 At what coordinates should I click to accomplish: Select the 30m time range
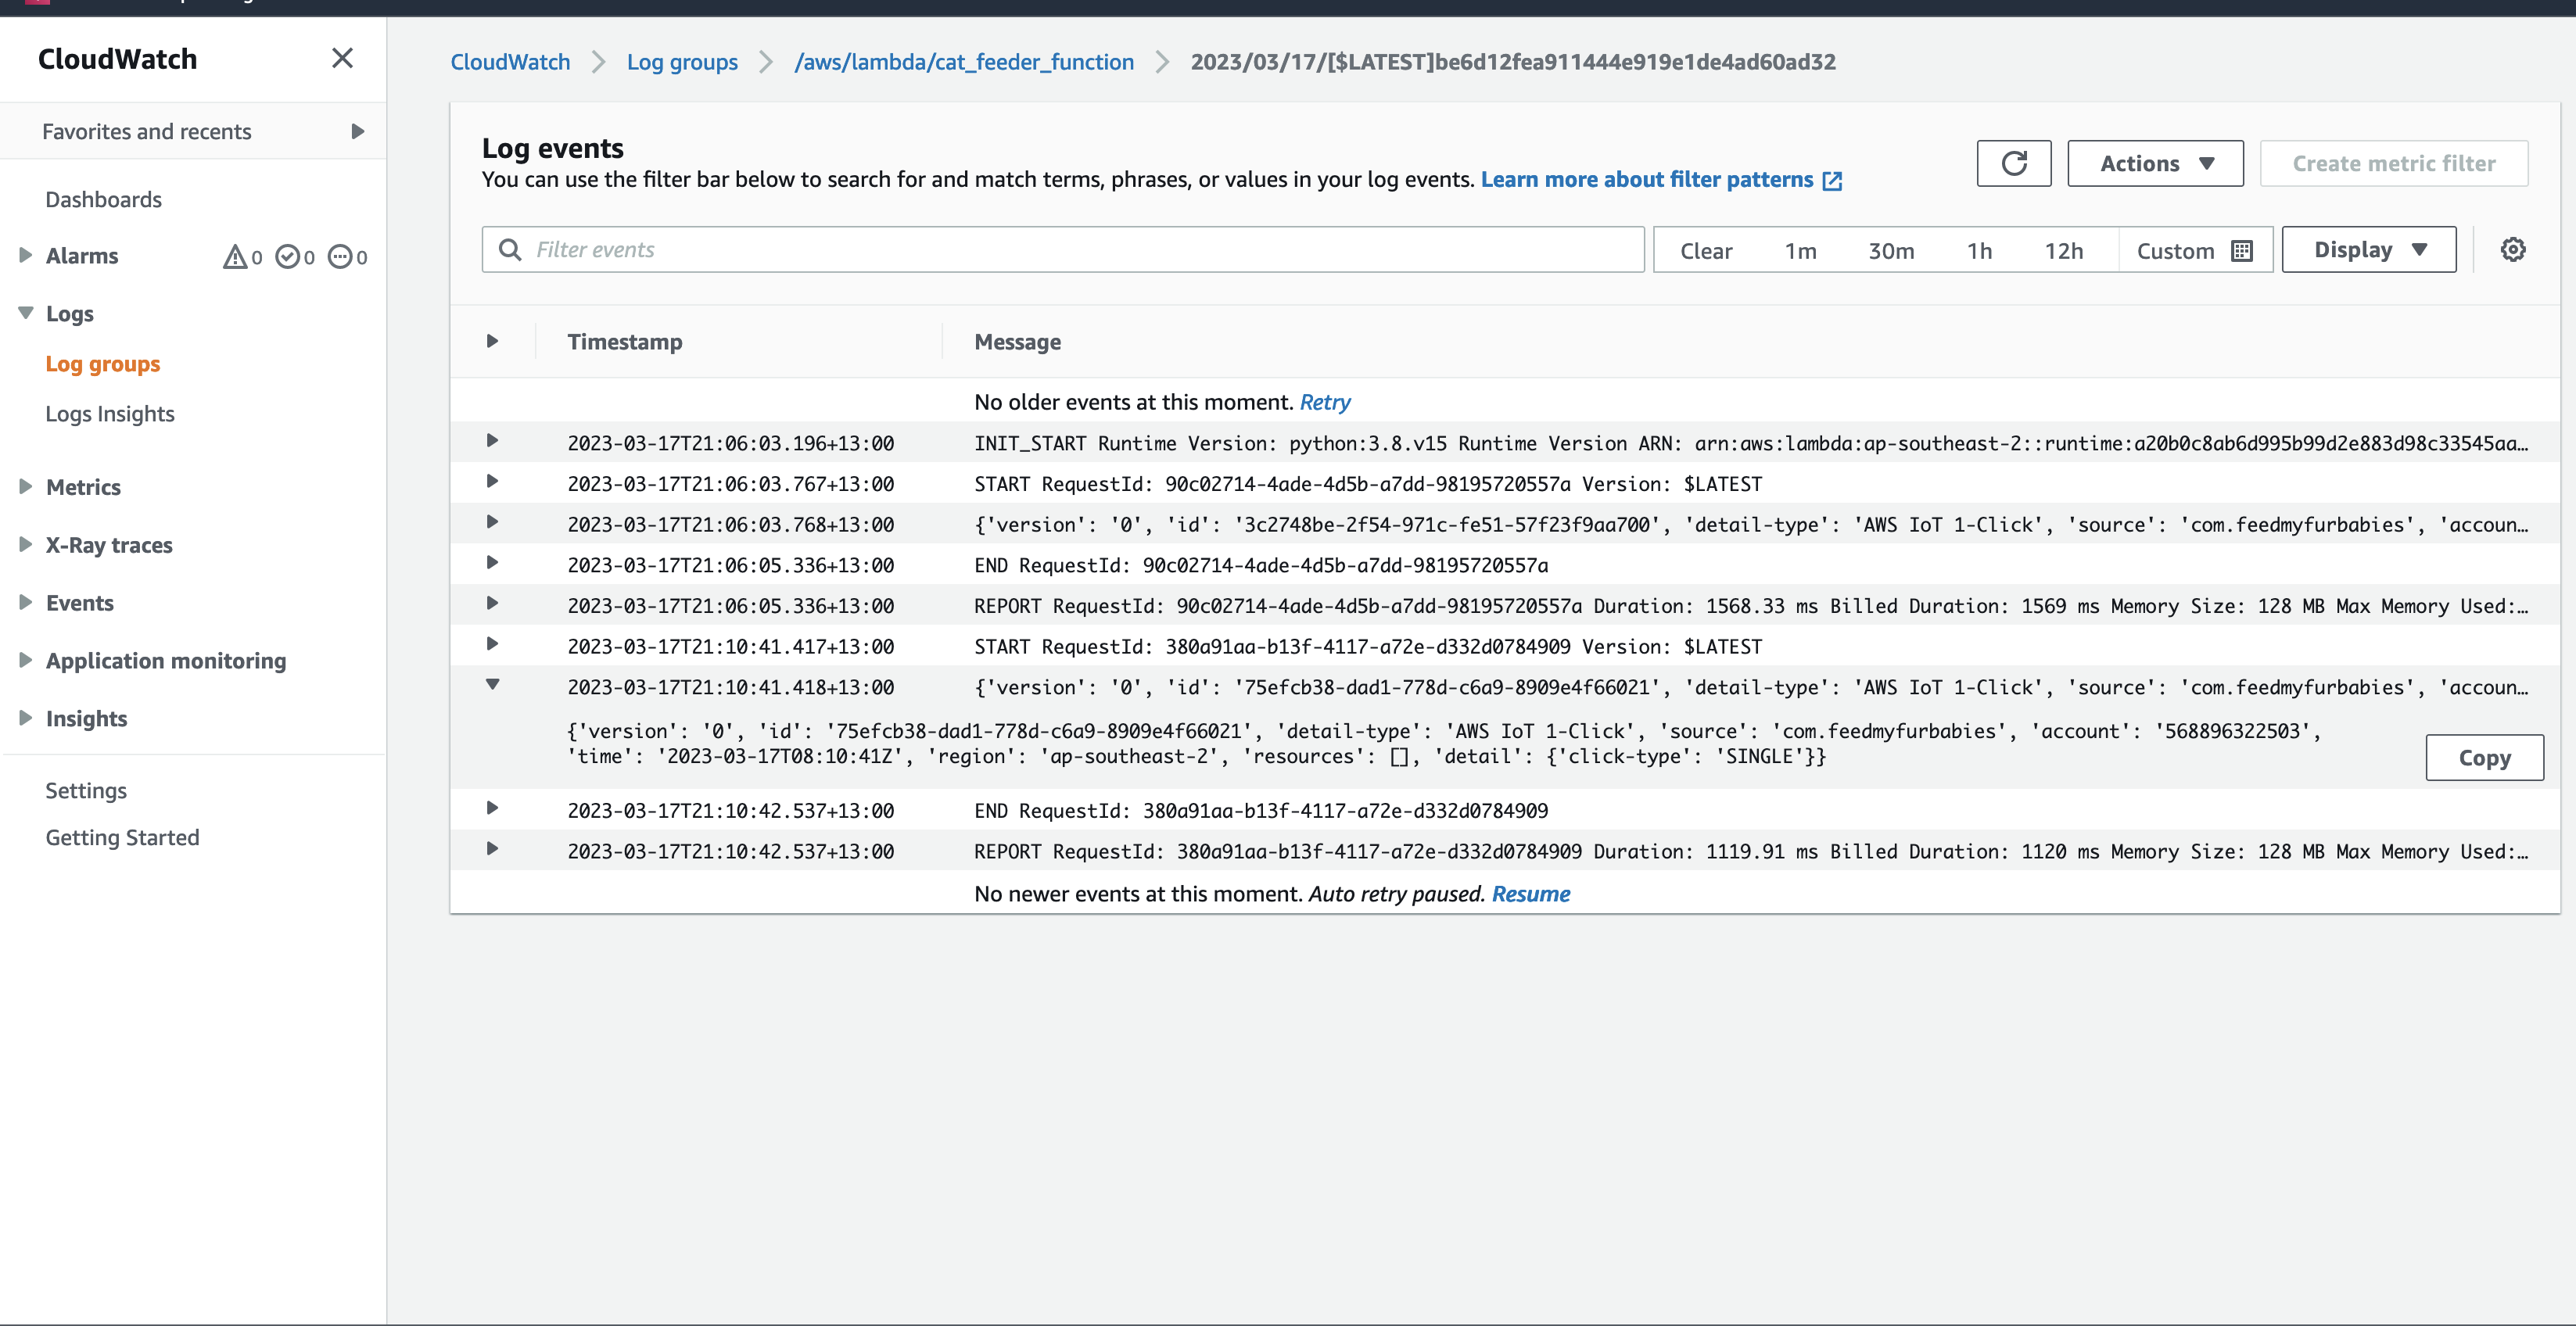click(1891, 251)
